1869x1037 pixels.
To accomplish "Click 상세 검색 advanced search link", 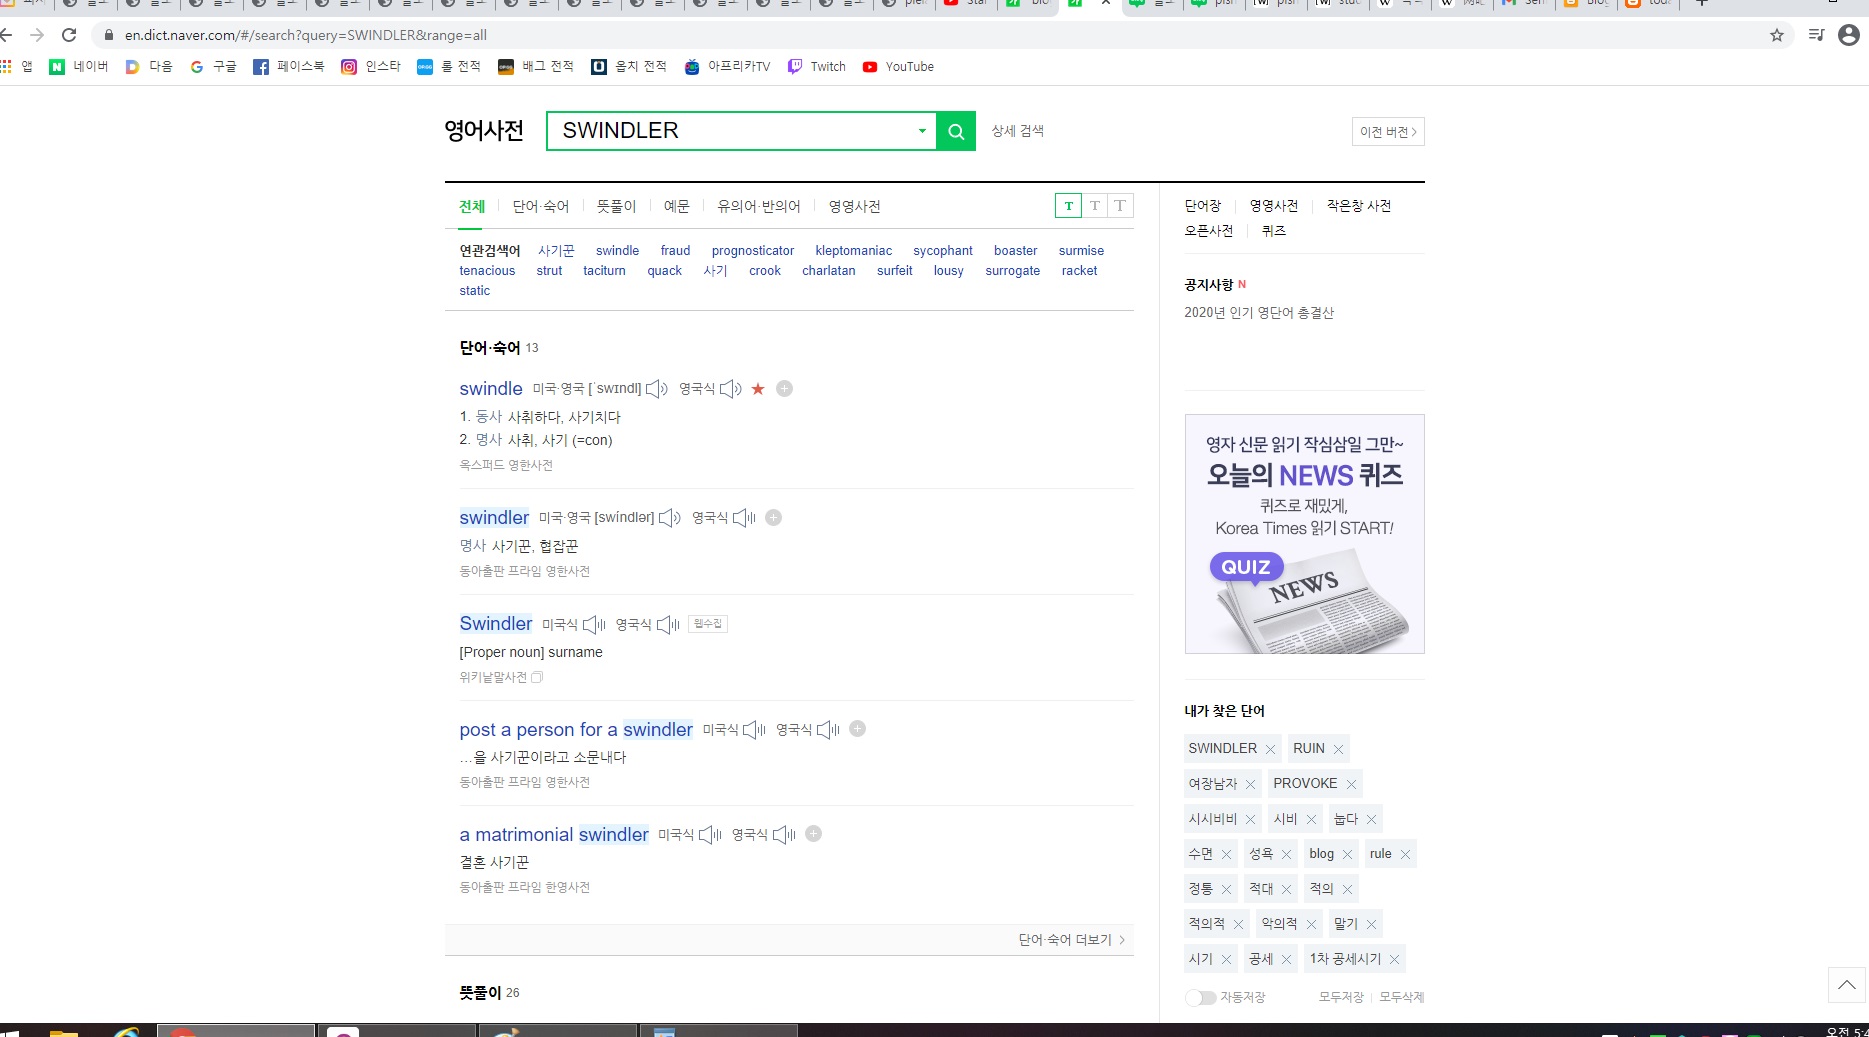I will click(x=1018, y=131).
